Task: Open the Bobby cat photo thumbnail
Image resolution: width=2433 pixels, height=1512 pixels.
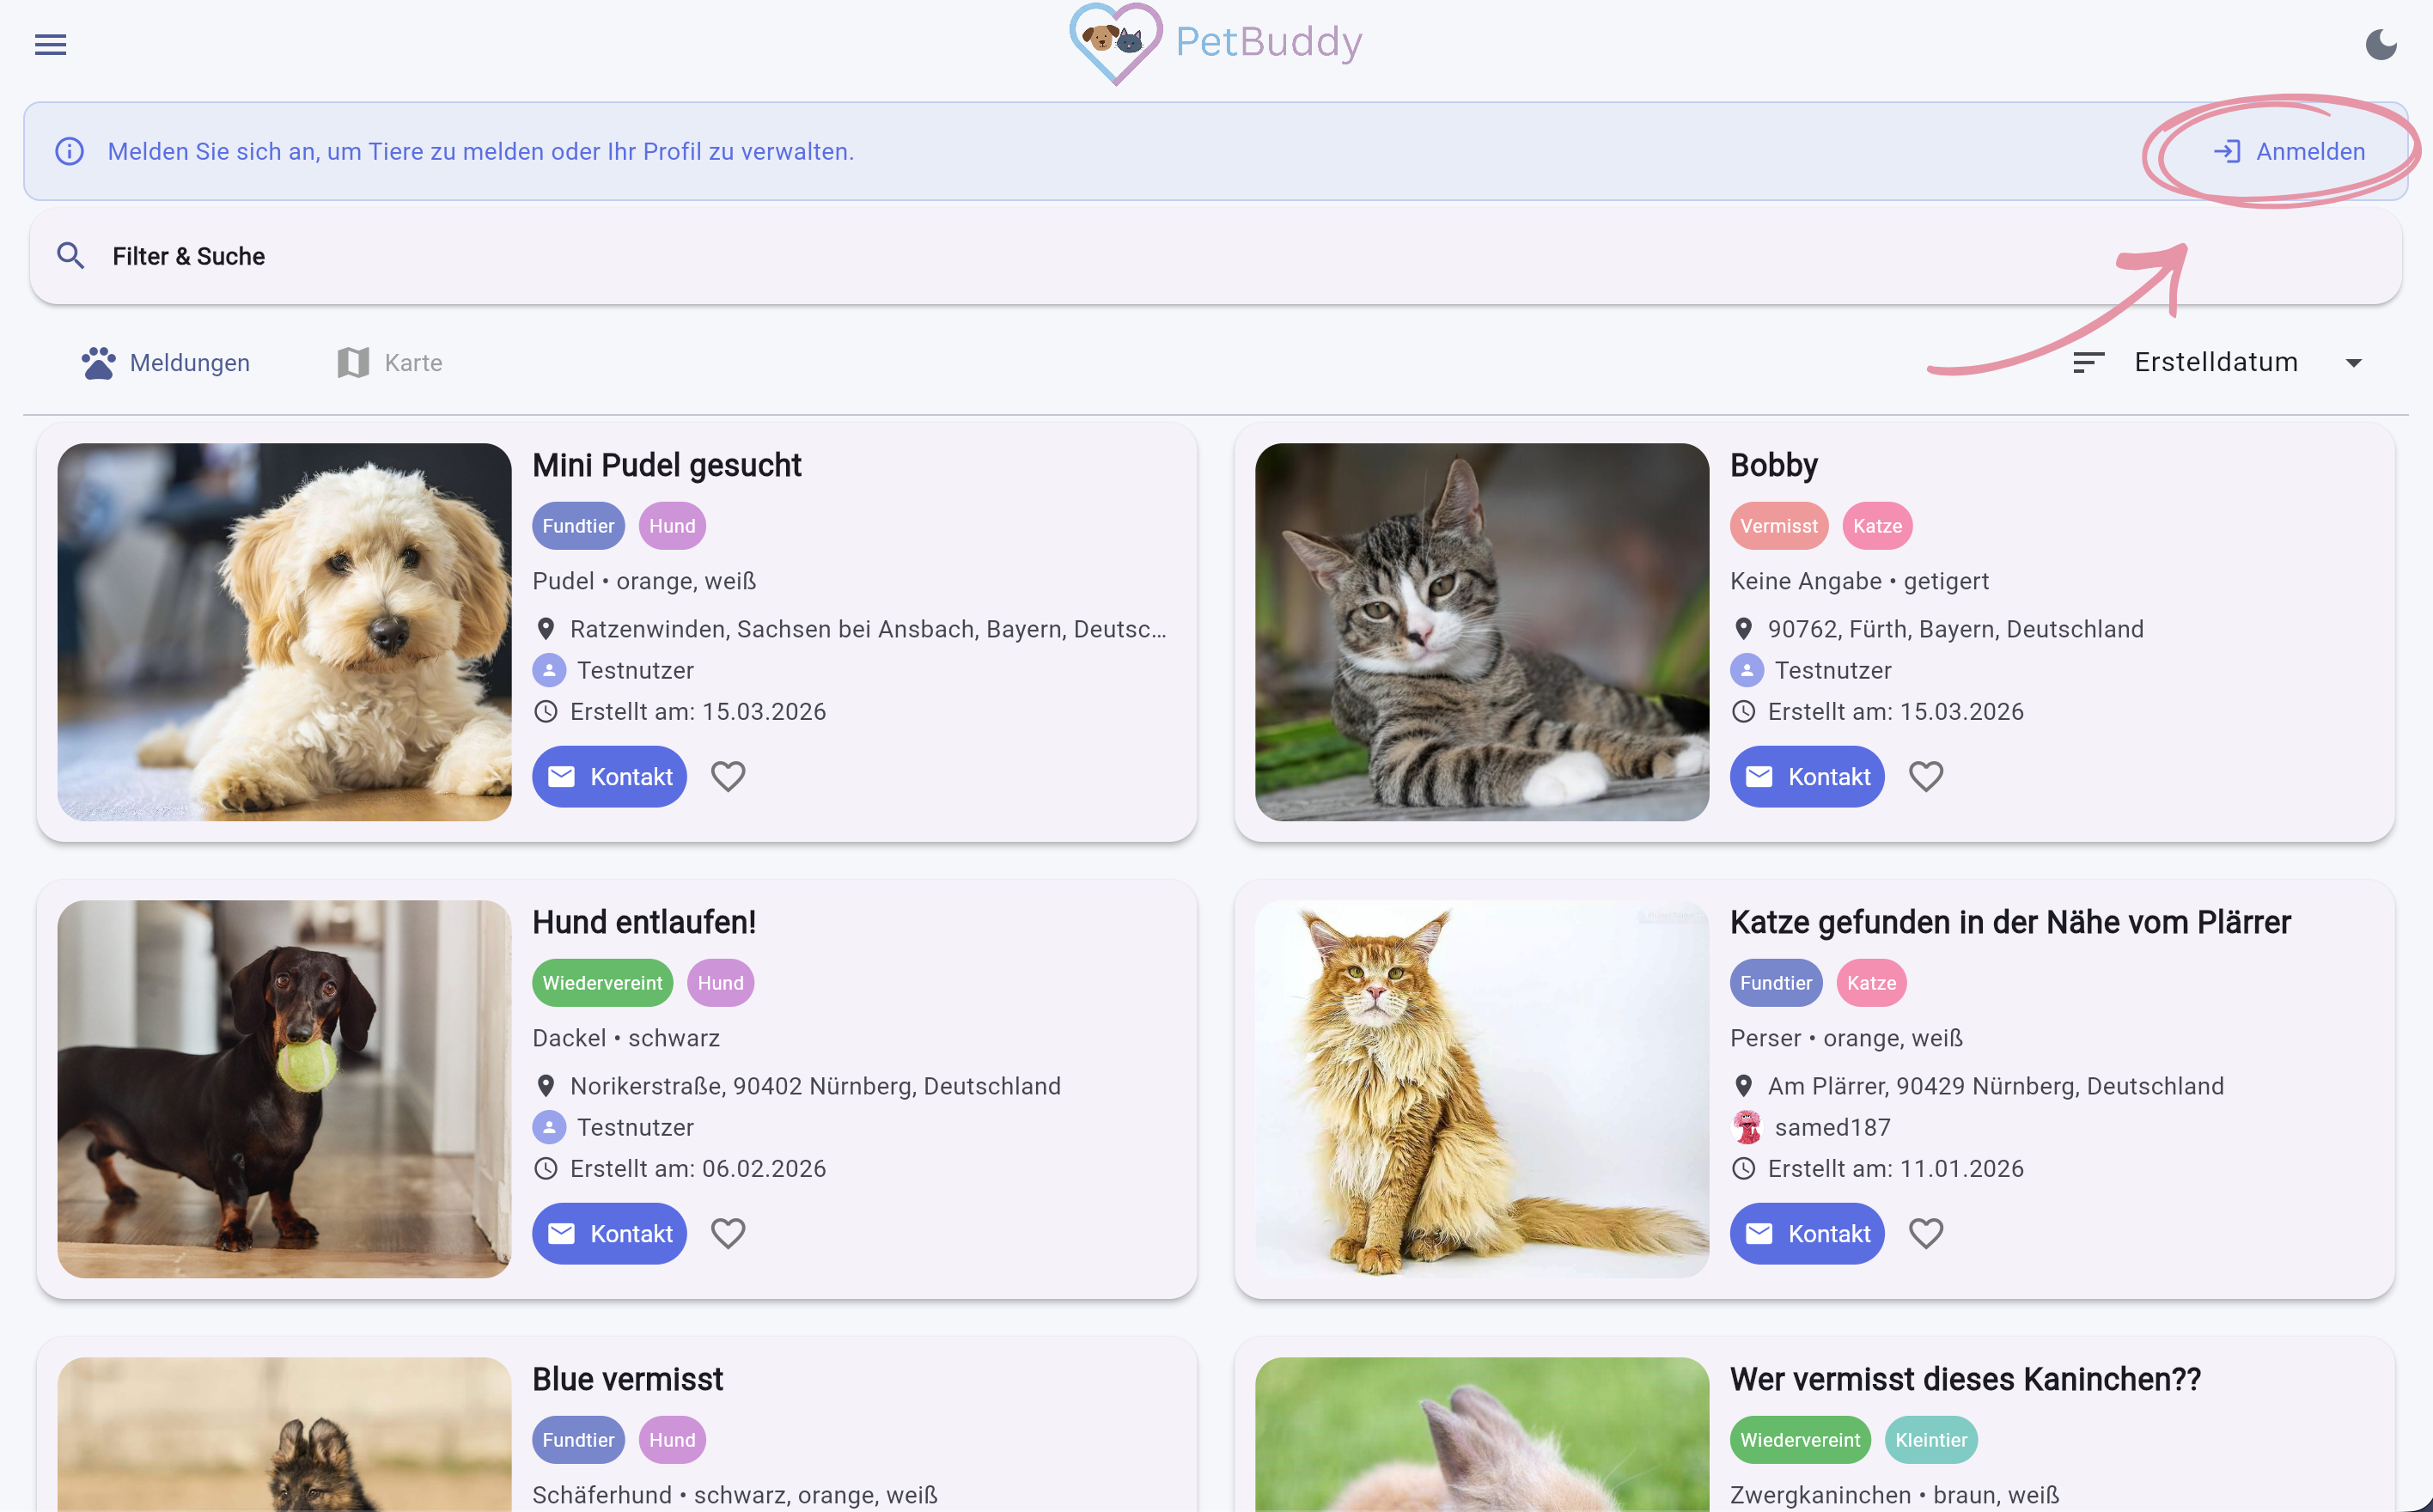Action: (1481, 632)
